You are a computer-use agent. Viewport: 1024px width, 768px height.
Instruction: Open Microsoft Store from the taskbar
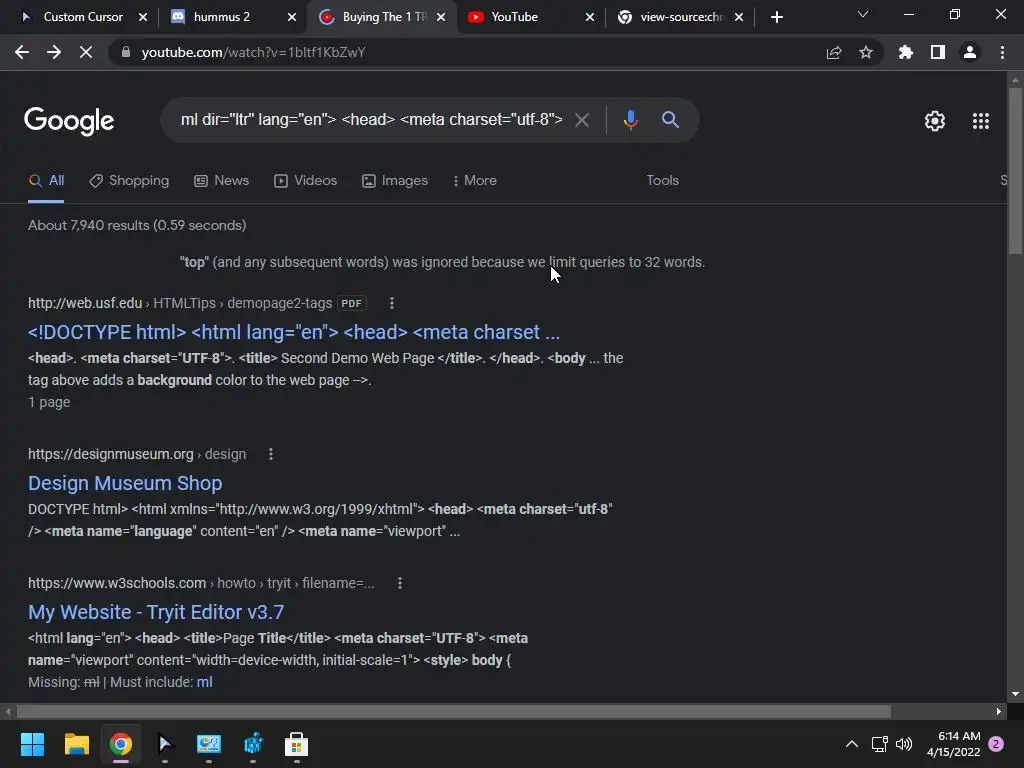click(x=296, y=744)
